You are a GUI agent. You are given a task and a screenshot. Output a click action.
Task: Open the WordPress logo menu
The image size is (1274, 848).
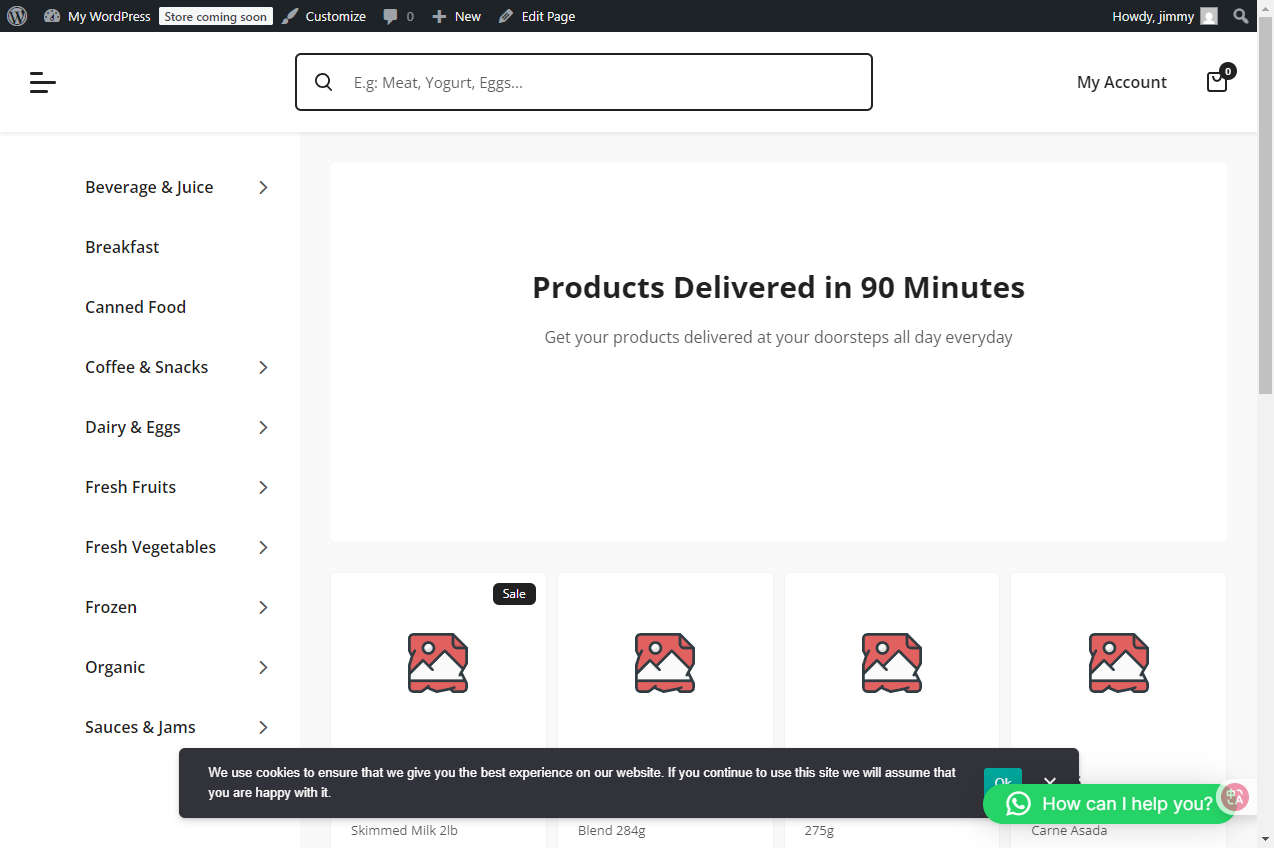[x=17, y=16]
